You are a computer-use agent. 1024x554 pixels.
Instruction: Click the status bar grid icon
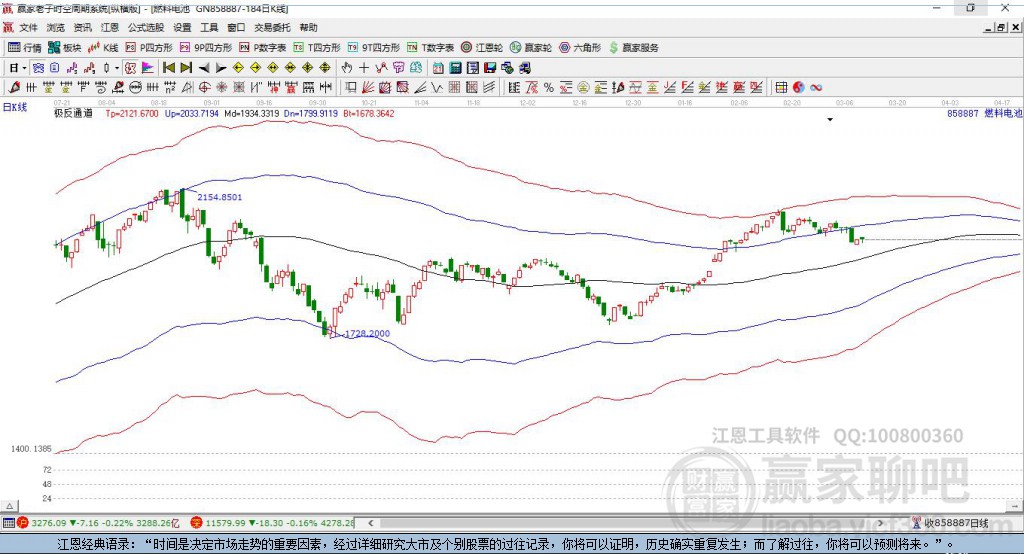pos(8,523)
